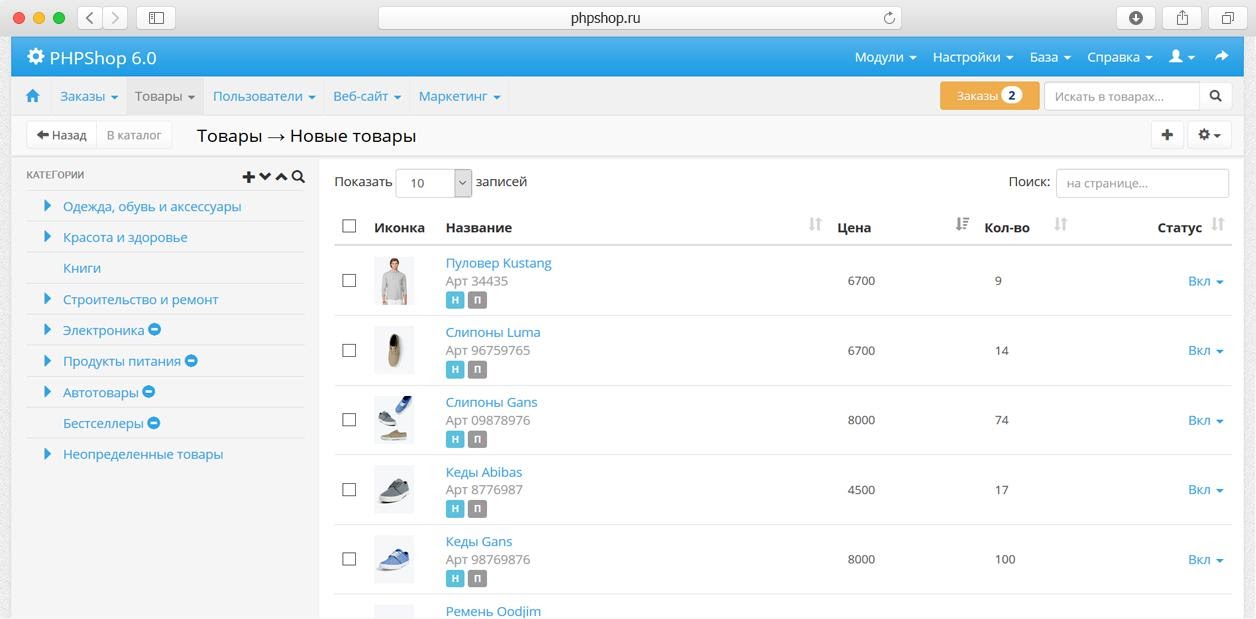Click the share arrow icon in header

point(1221,57)
